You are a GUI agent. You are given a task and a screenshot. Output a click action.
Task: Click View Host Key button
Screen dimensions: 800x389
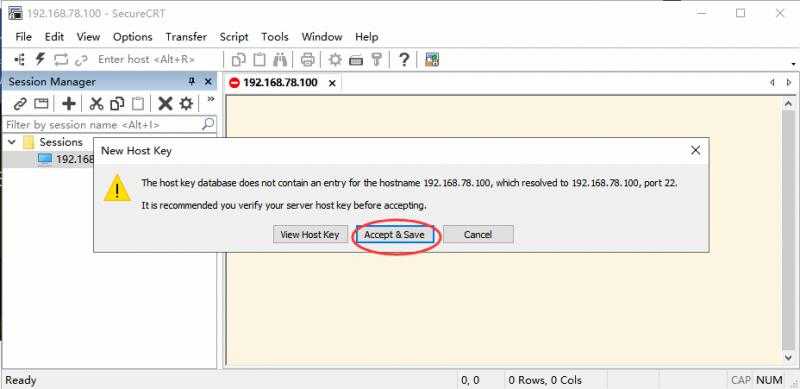(310, 234)
